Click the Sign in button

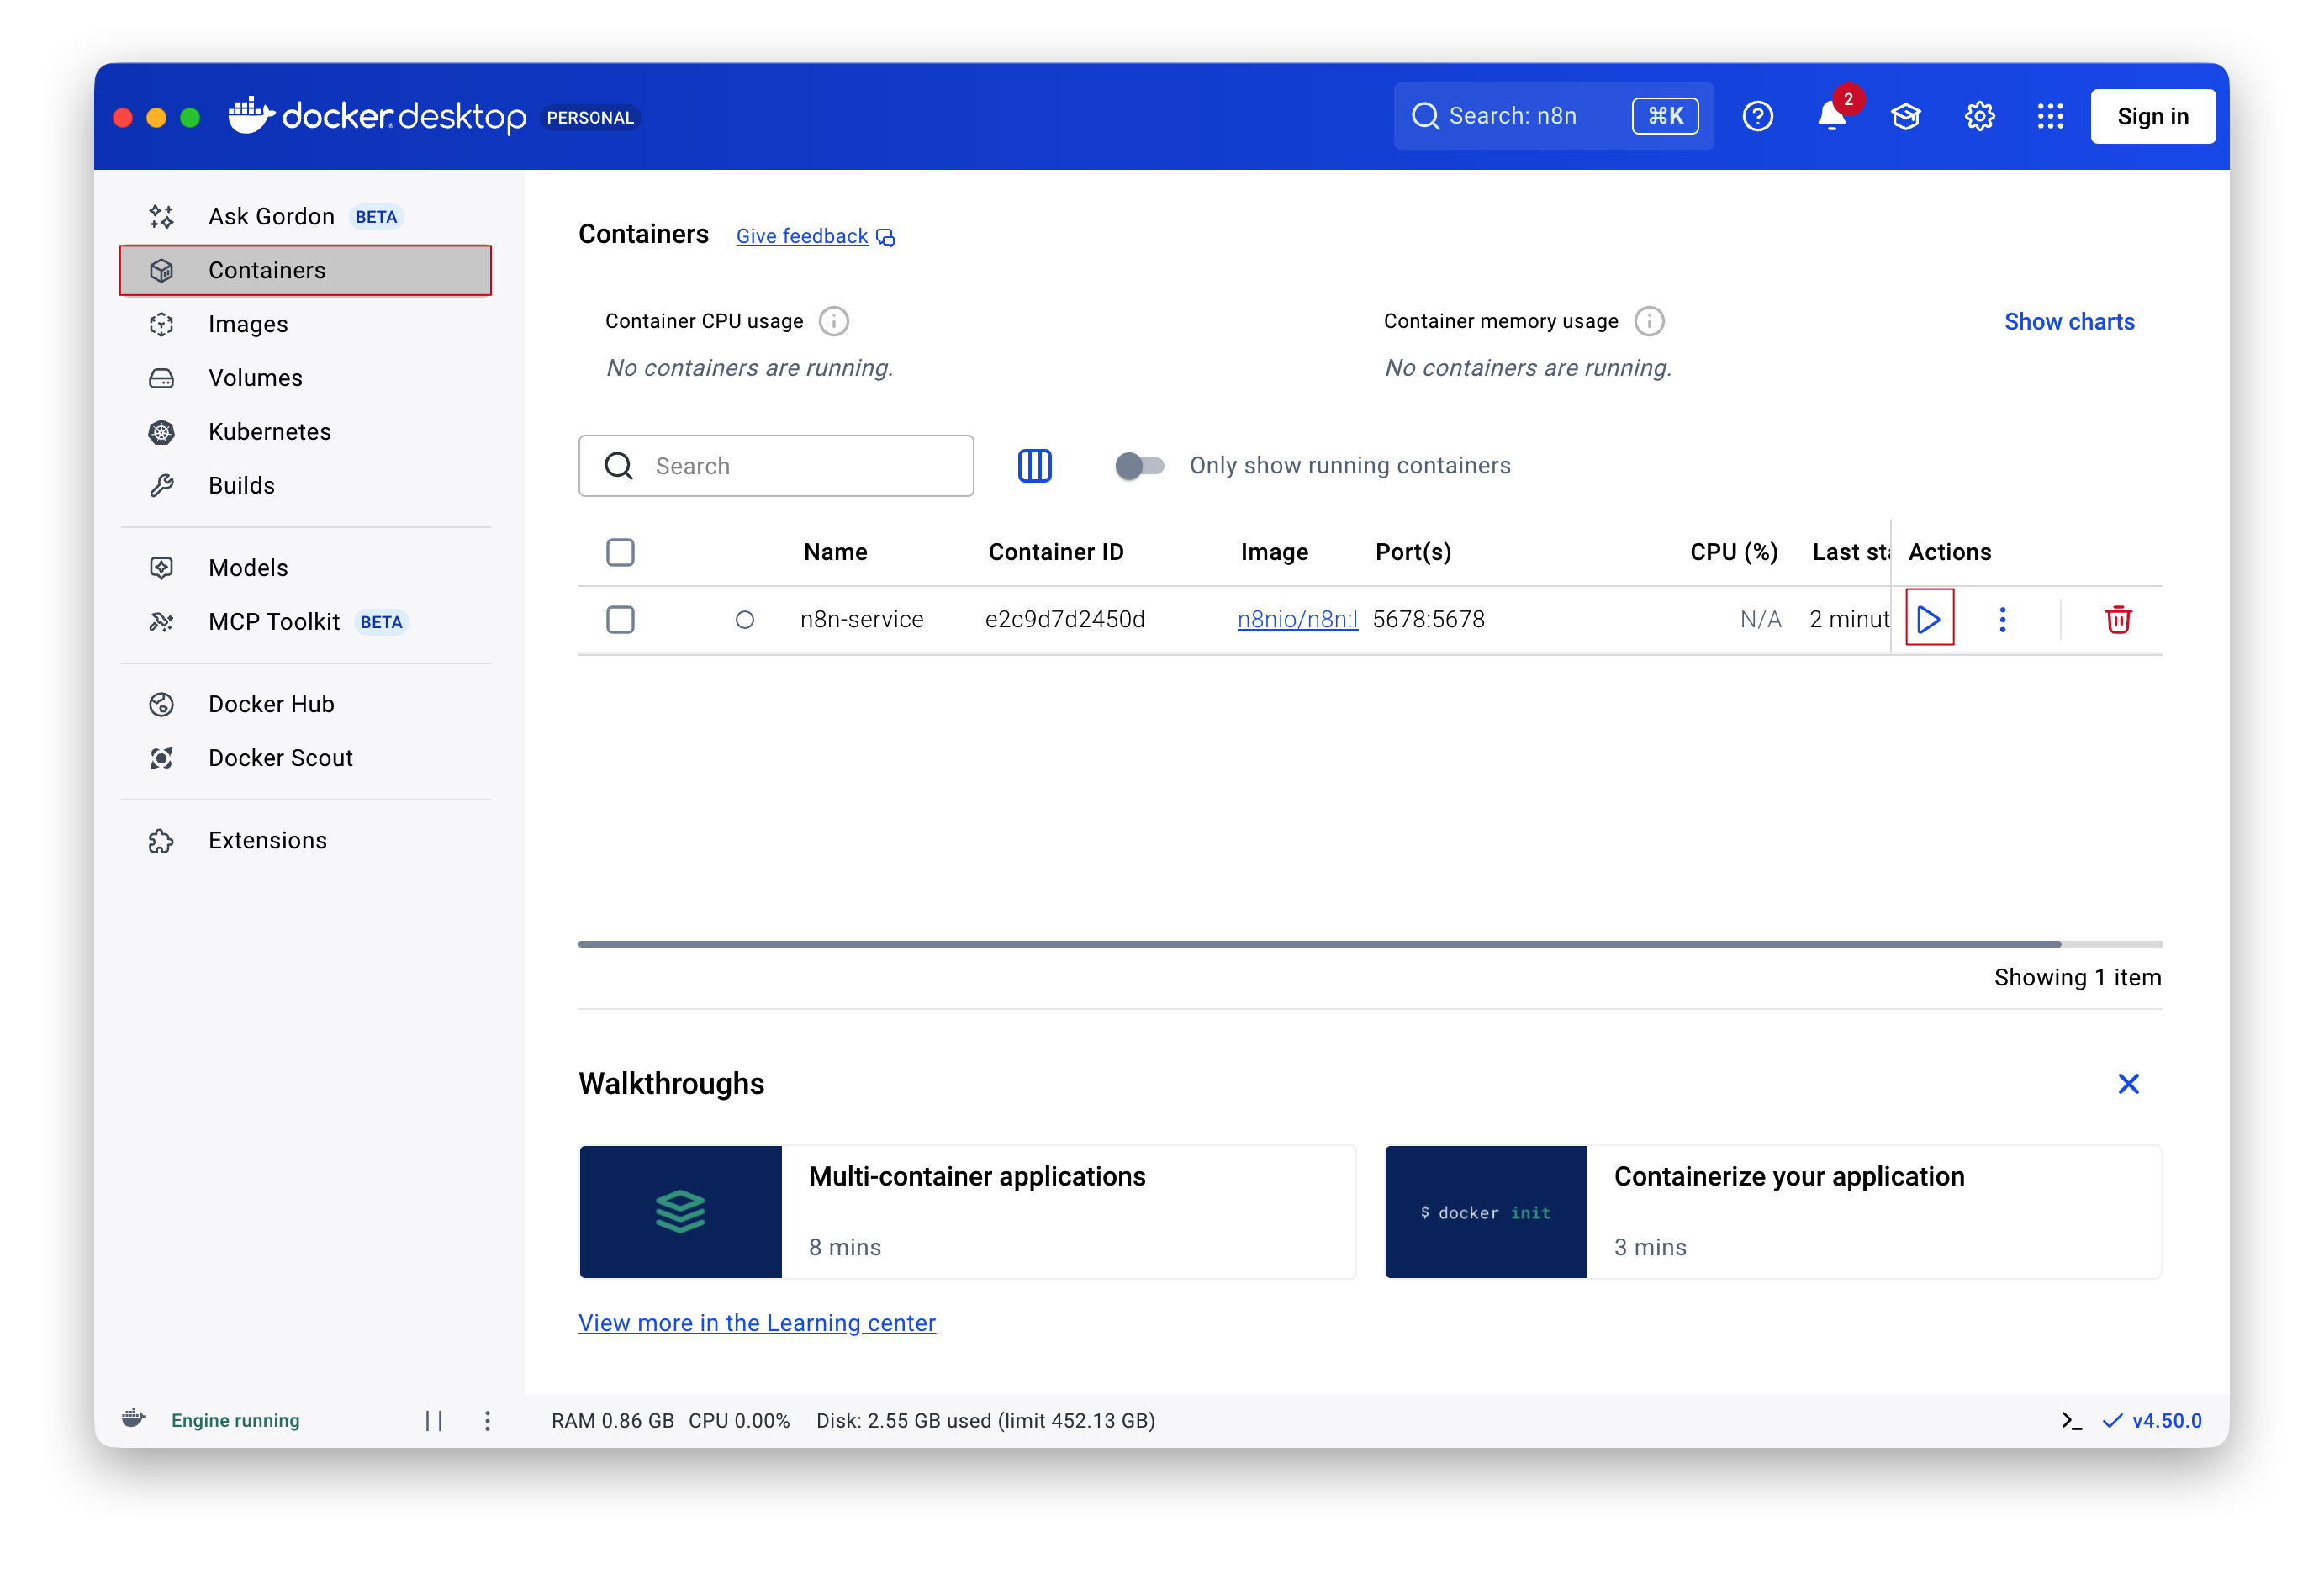[x=2152, y=117]
